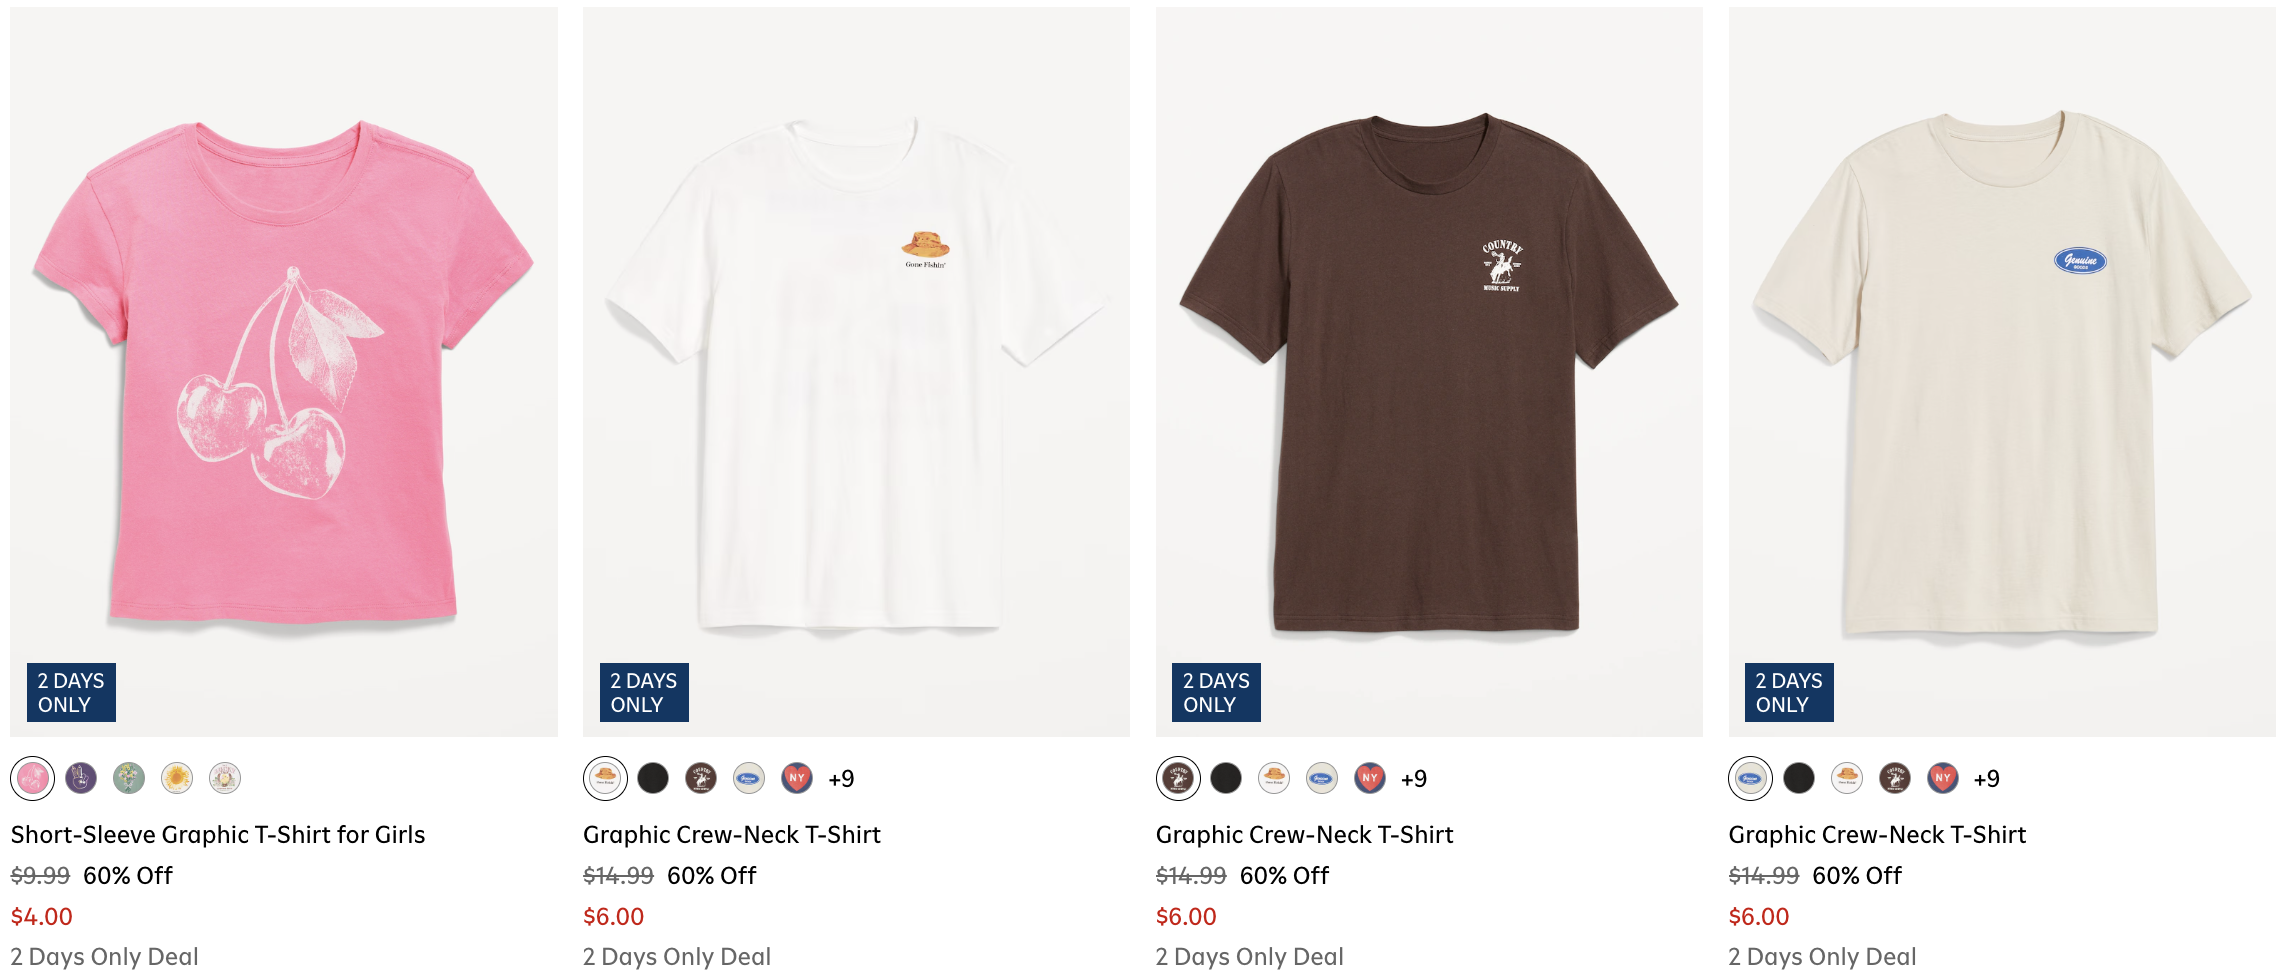This screenshot has height=976, width=2282.
Task: Pick the fishing hat swatch under the brown shirt
Action: click(1274, 778)
